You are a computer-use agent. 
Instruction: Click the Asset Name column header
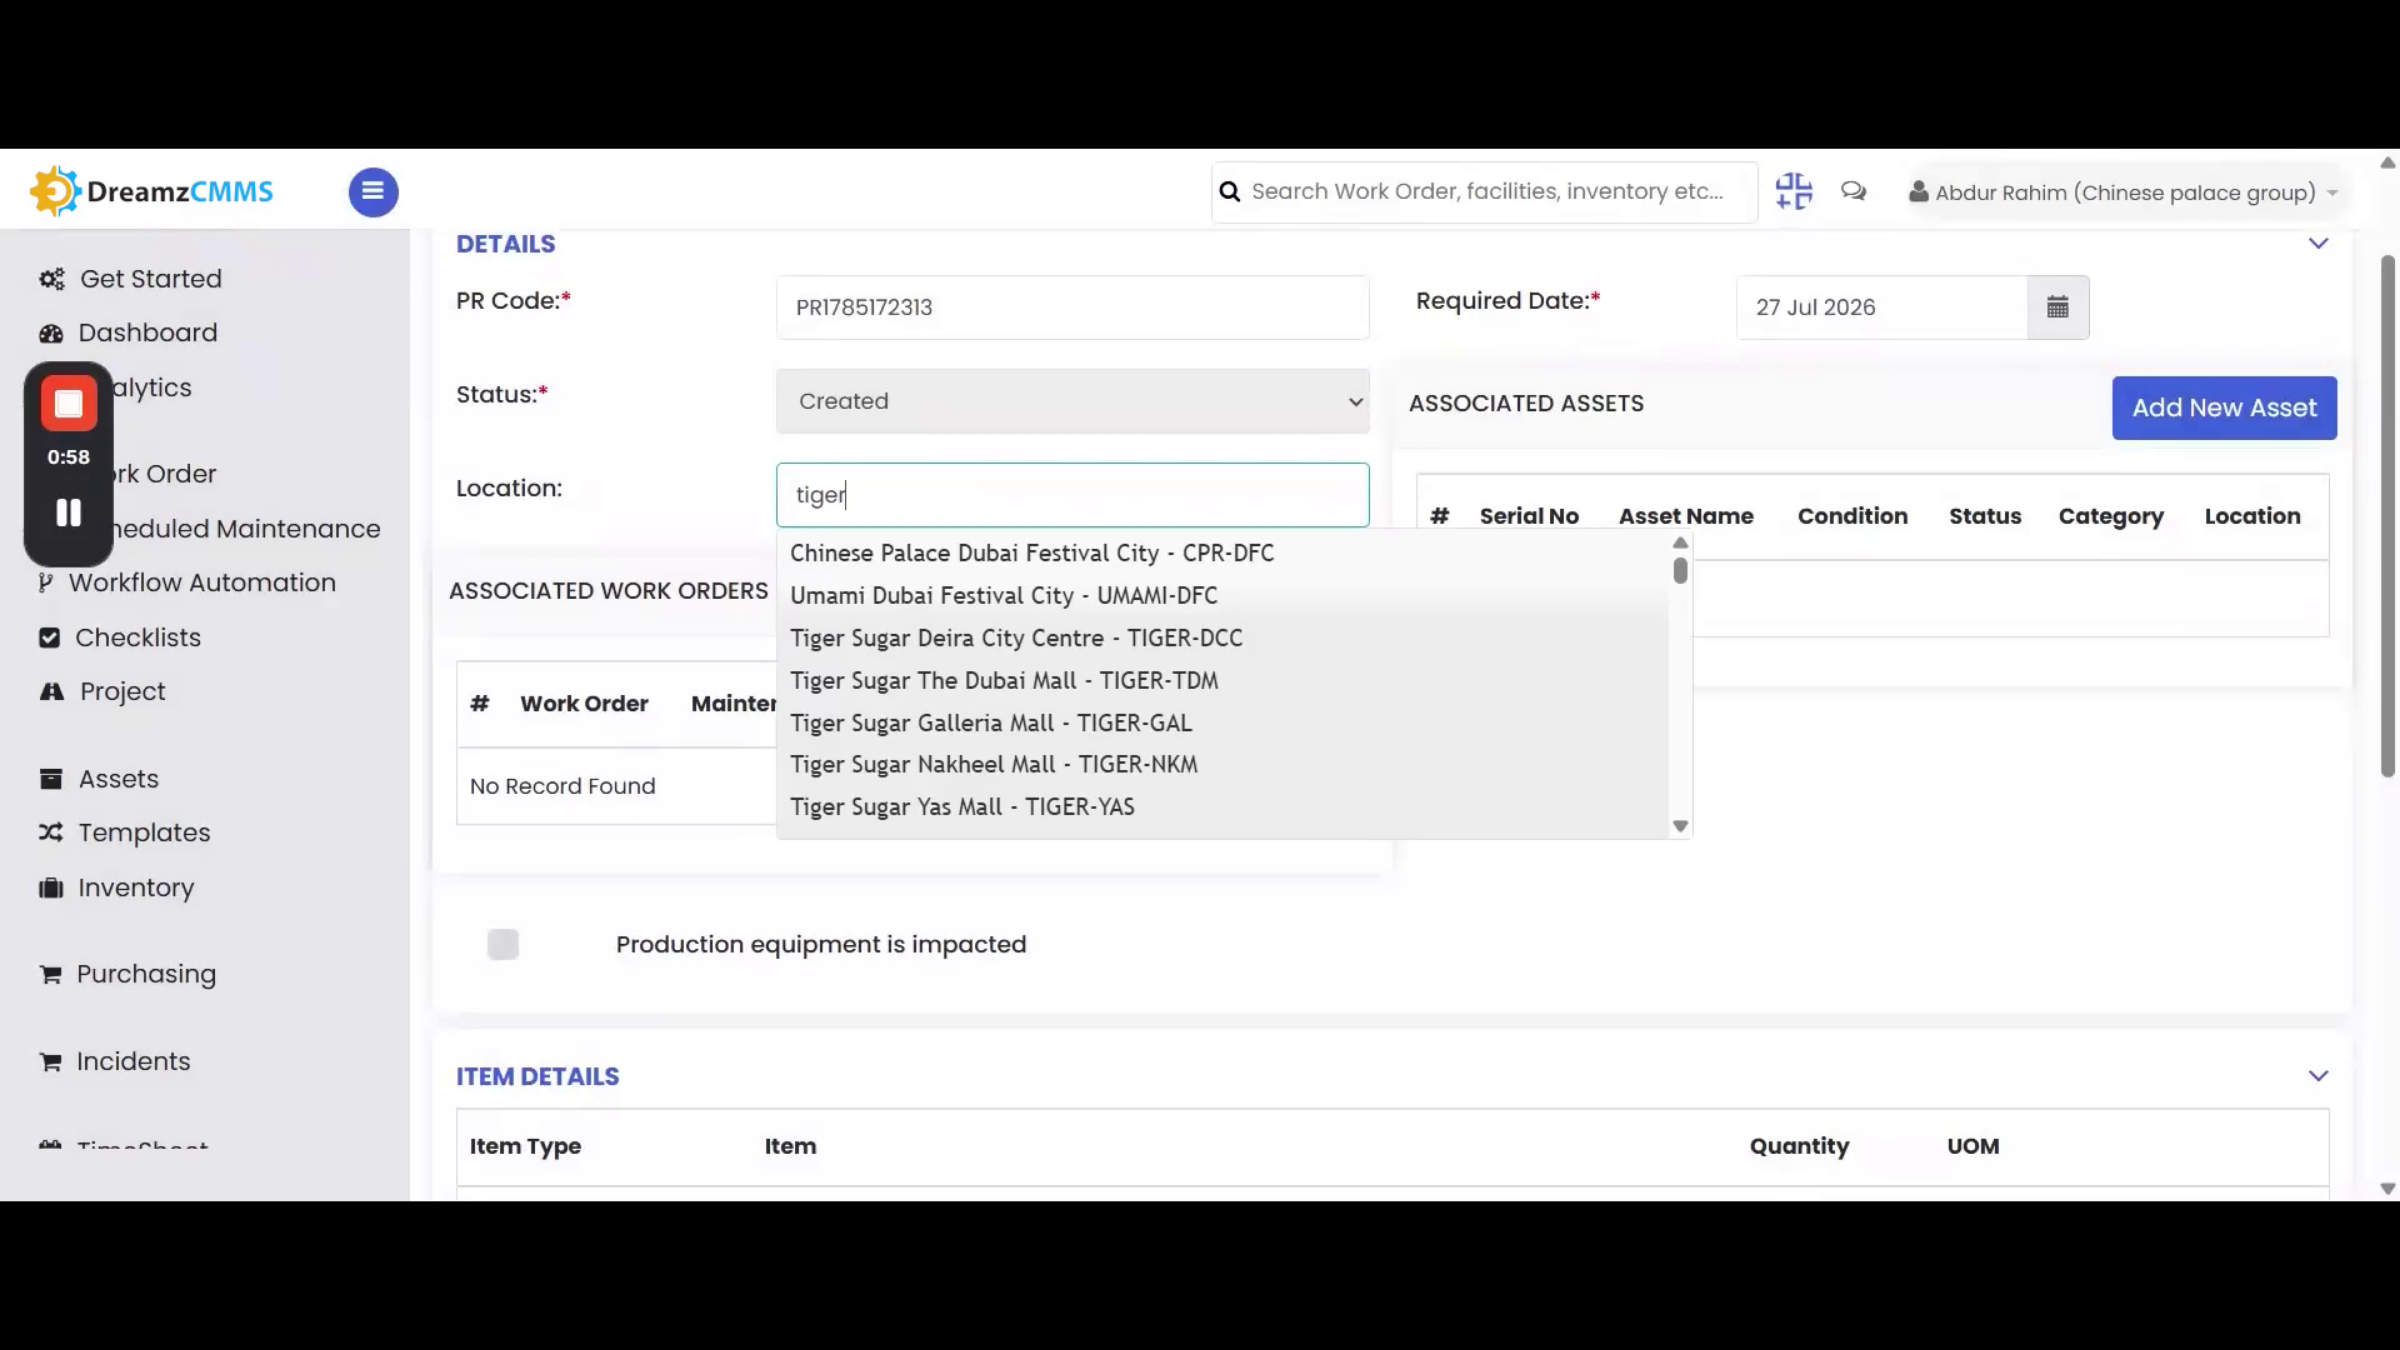point(1686,516)
